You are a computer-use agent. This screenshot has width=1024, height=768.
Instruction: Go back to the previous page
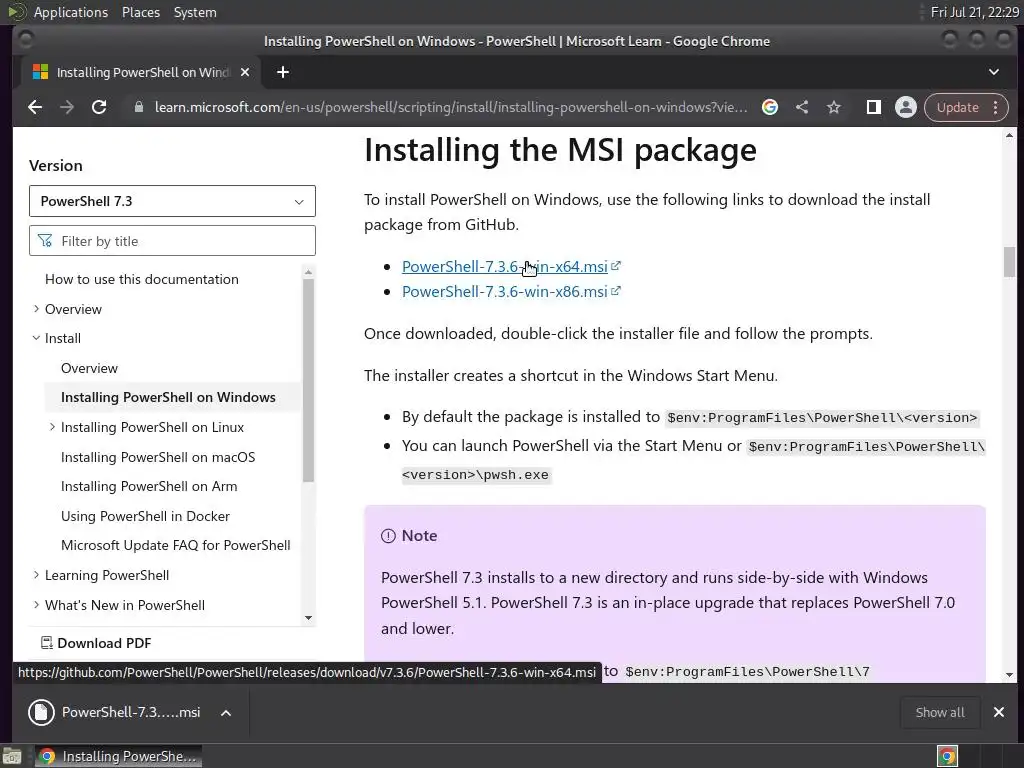tap(35, 107)
